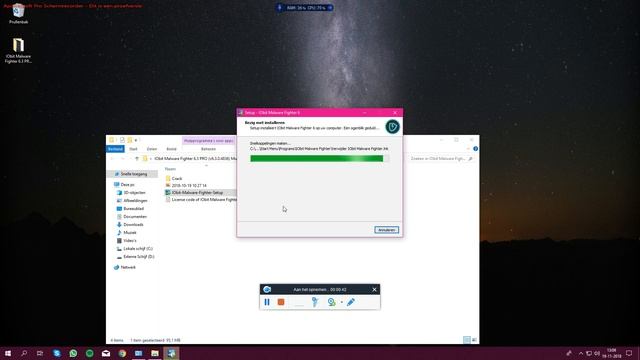Open the Beheren tab in Explorer
Screen dimensions: 640x360
click(x=208, y=149)
